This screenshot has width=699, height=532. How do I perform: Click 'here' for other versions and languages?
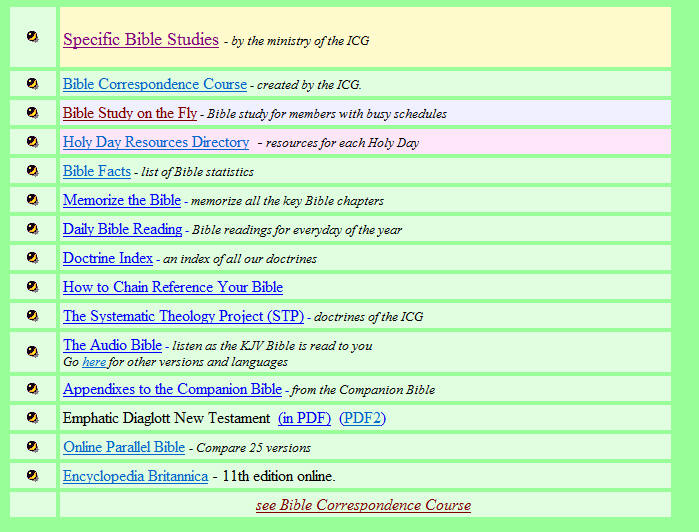tap(94, 362)
